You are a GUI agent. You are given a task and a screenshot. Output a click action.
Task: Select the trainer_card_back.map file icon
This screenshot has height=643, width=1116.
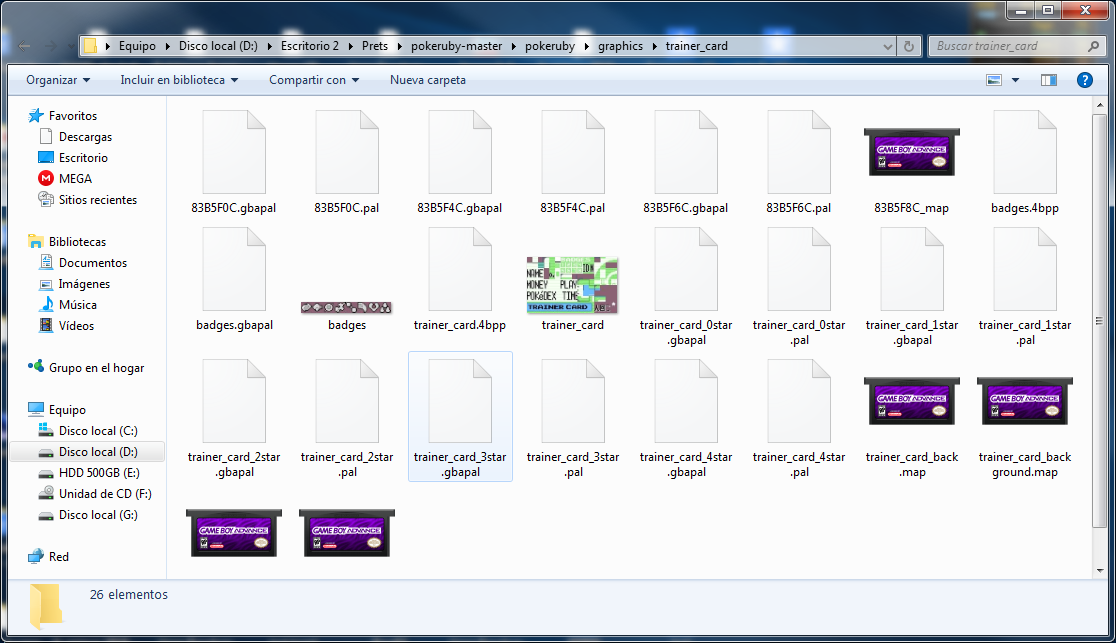click(x=911, y=403)
